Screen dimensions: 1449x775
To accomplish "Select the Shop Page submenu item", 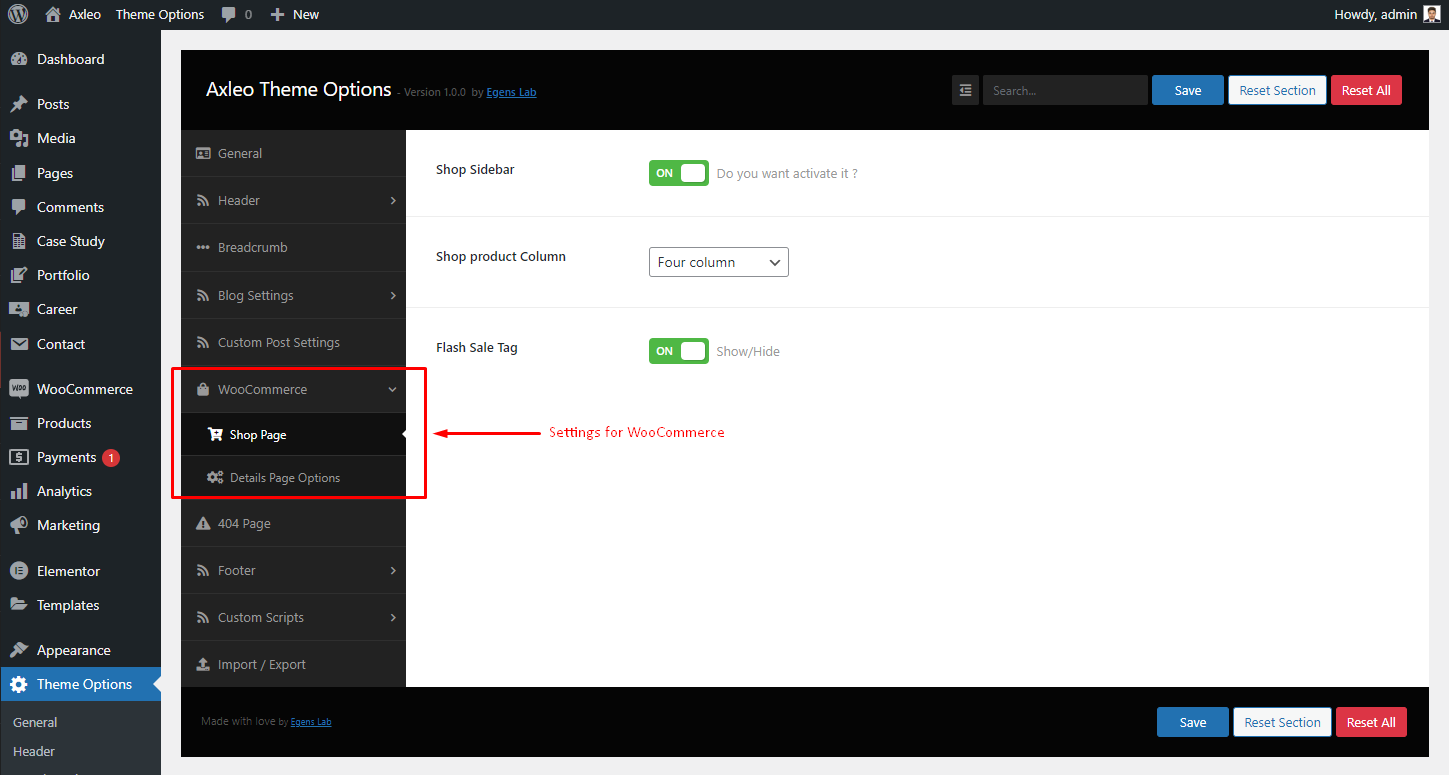I will 293,435.
